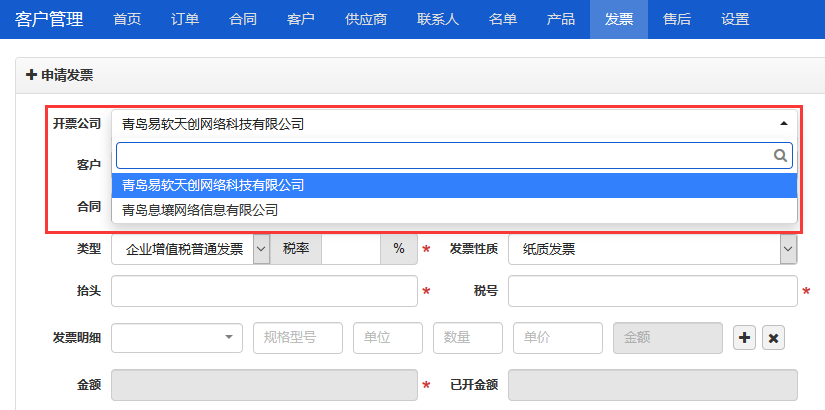
Task: Remove invoice detail row with the x icon
Action: (x=773, y=338)
